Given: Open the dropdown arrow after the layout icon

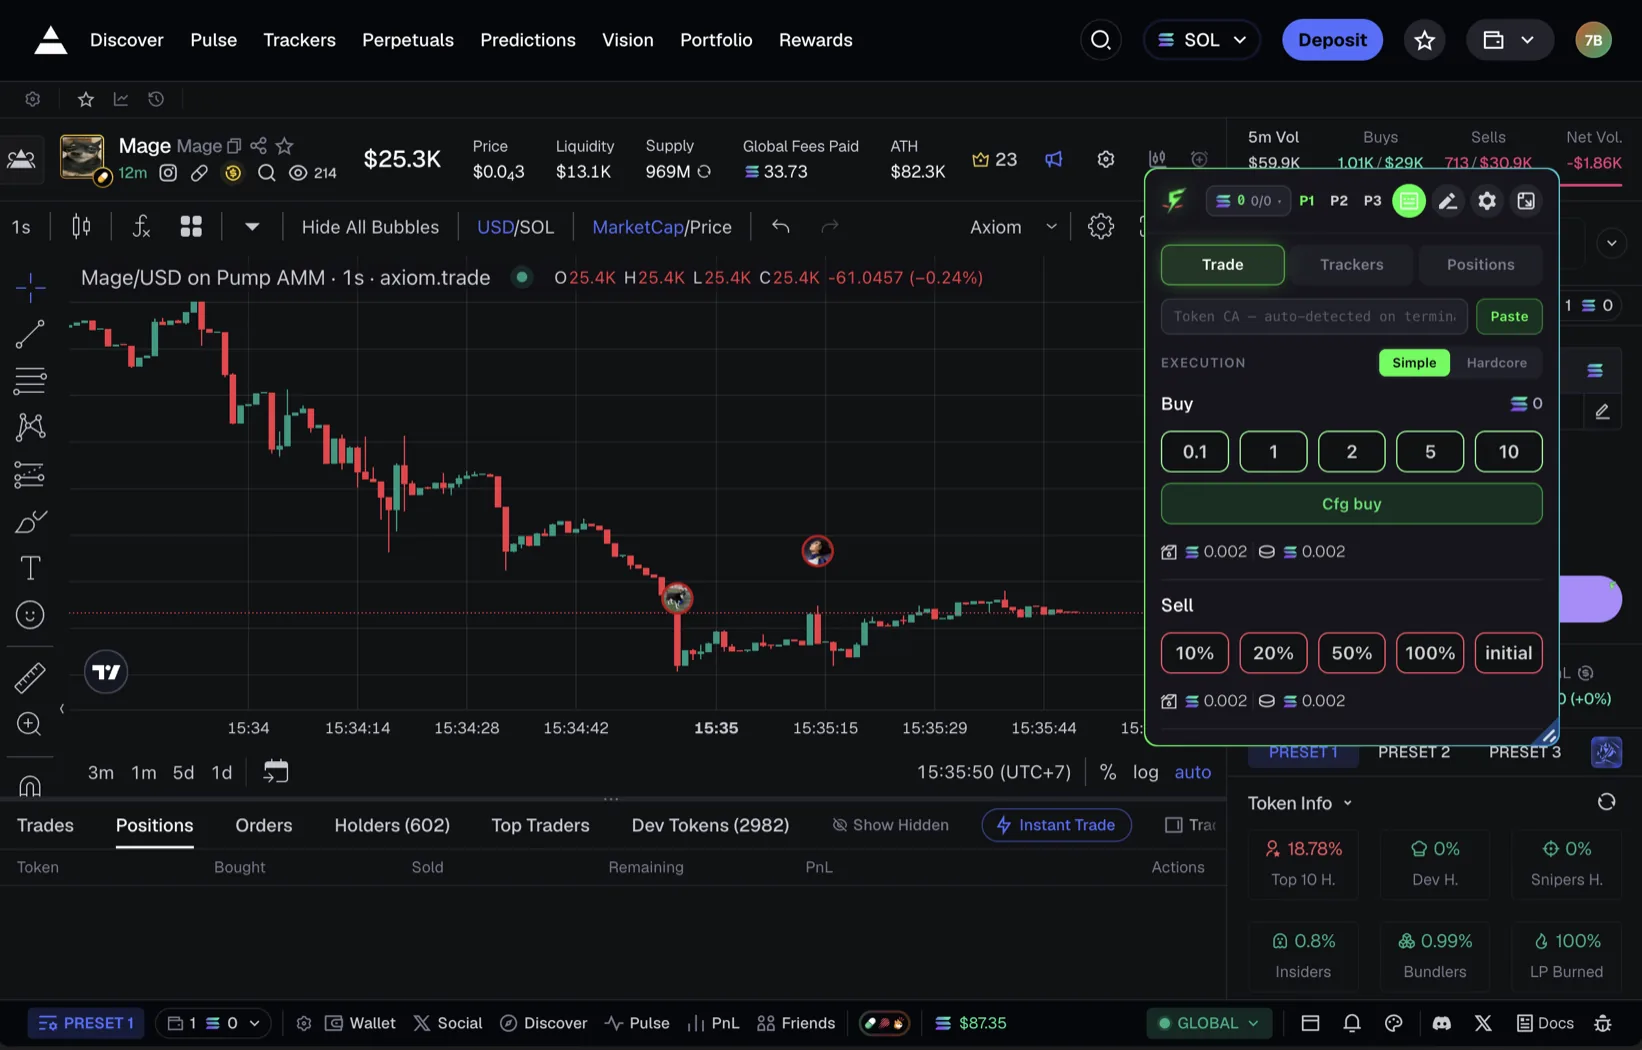Looking at the screenshot, I should click(252, 227).
